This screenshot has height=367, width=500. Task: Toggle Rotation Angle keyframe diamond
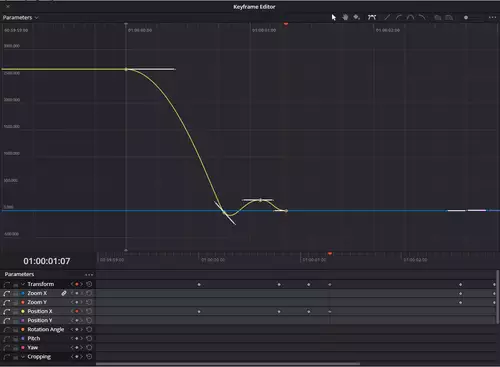[76, 329]
